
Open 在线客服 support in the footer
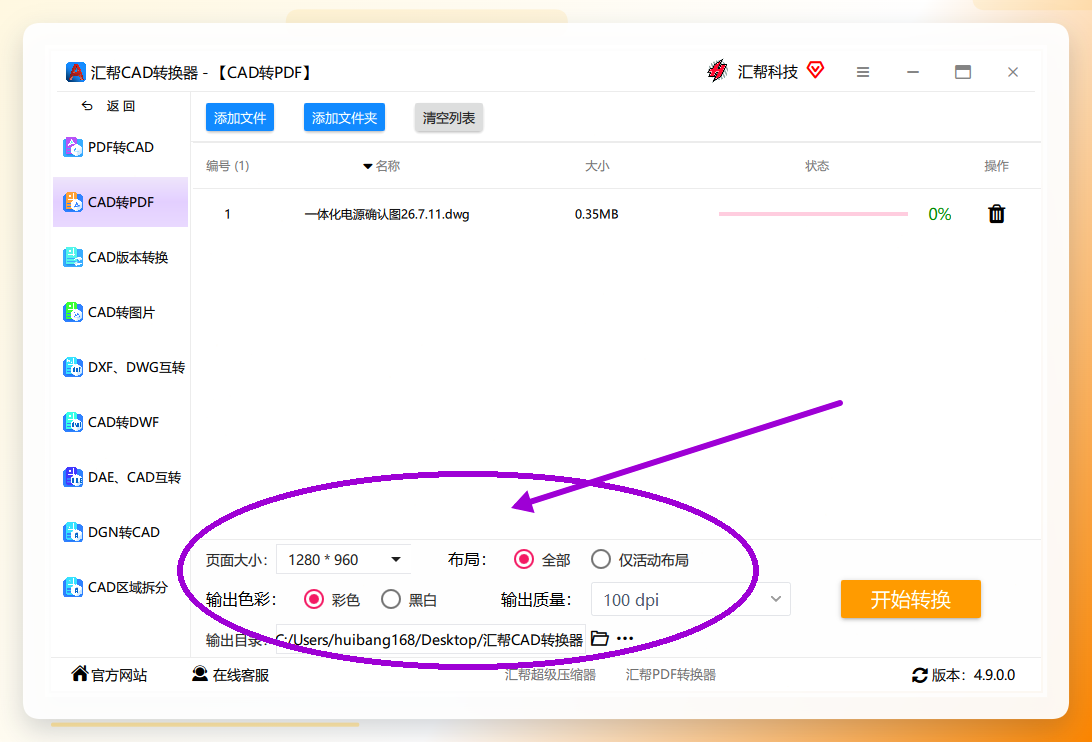[x=231, y=674]
